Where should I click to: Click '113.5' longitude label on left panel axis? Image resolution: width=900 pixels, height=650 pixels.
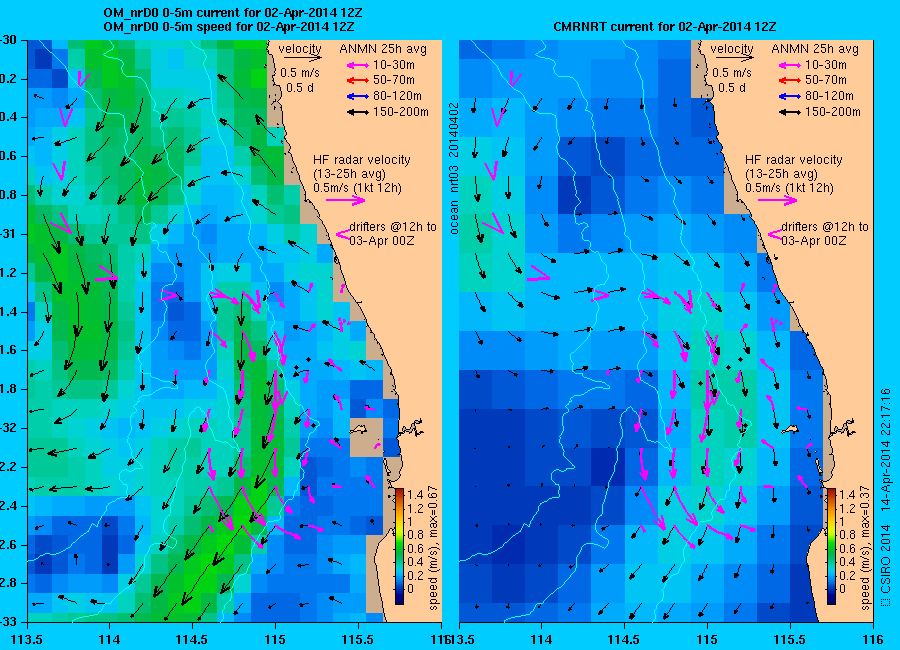(28, 640)
